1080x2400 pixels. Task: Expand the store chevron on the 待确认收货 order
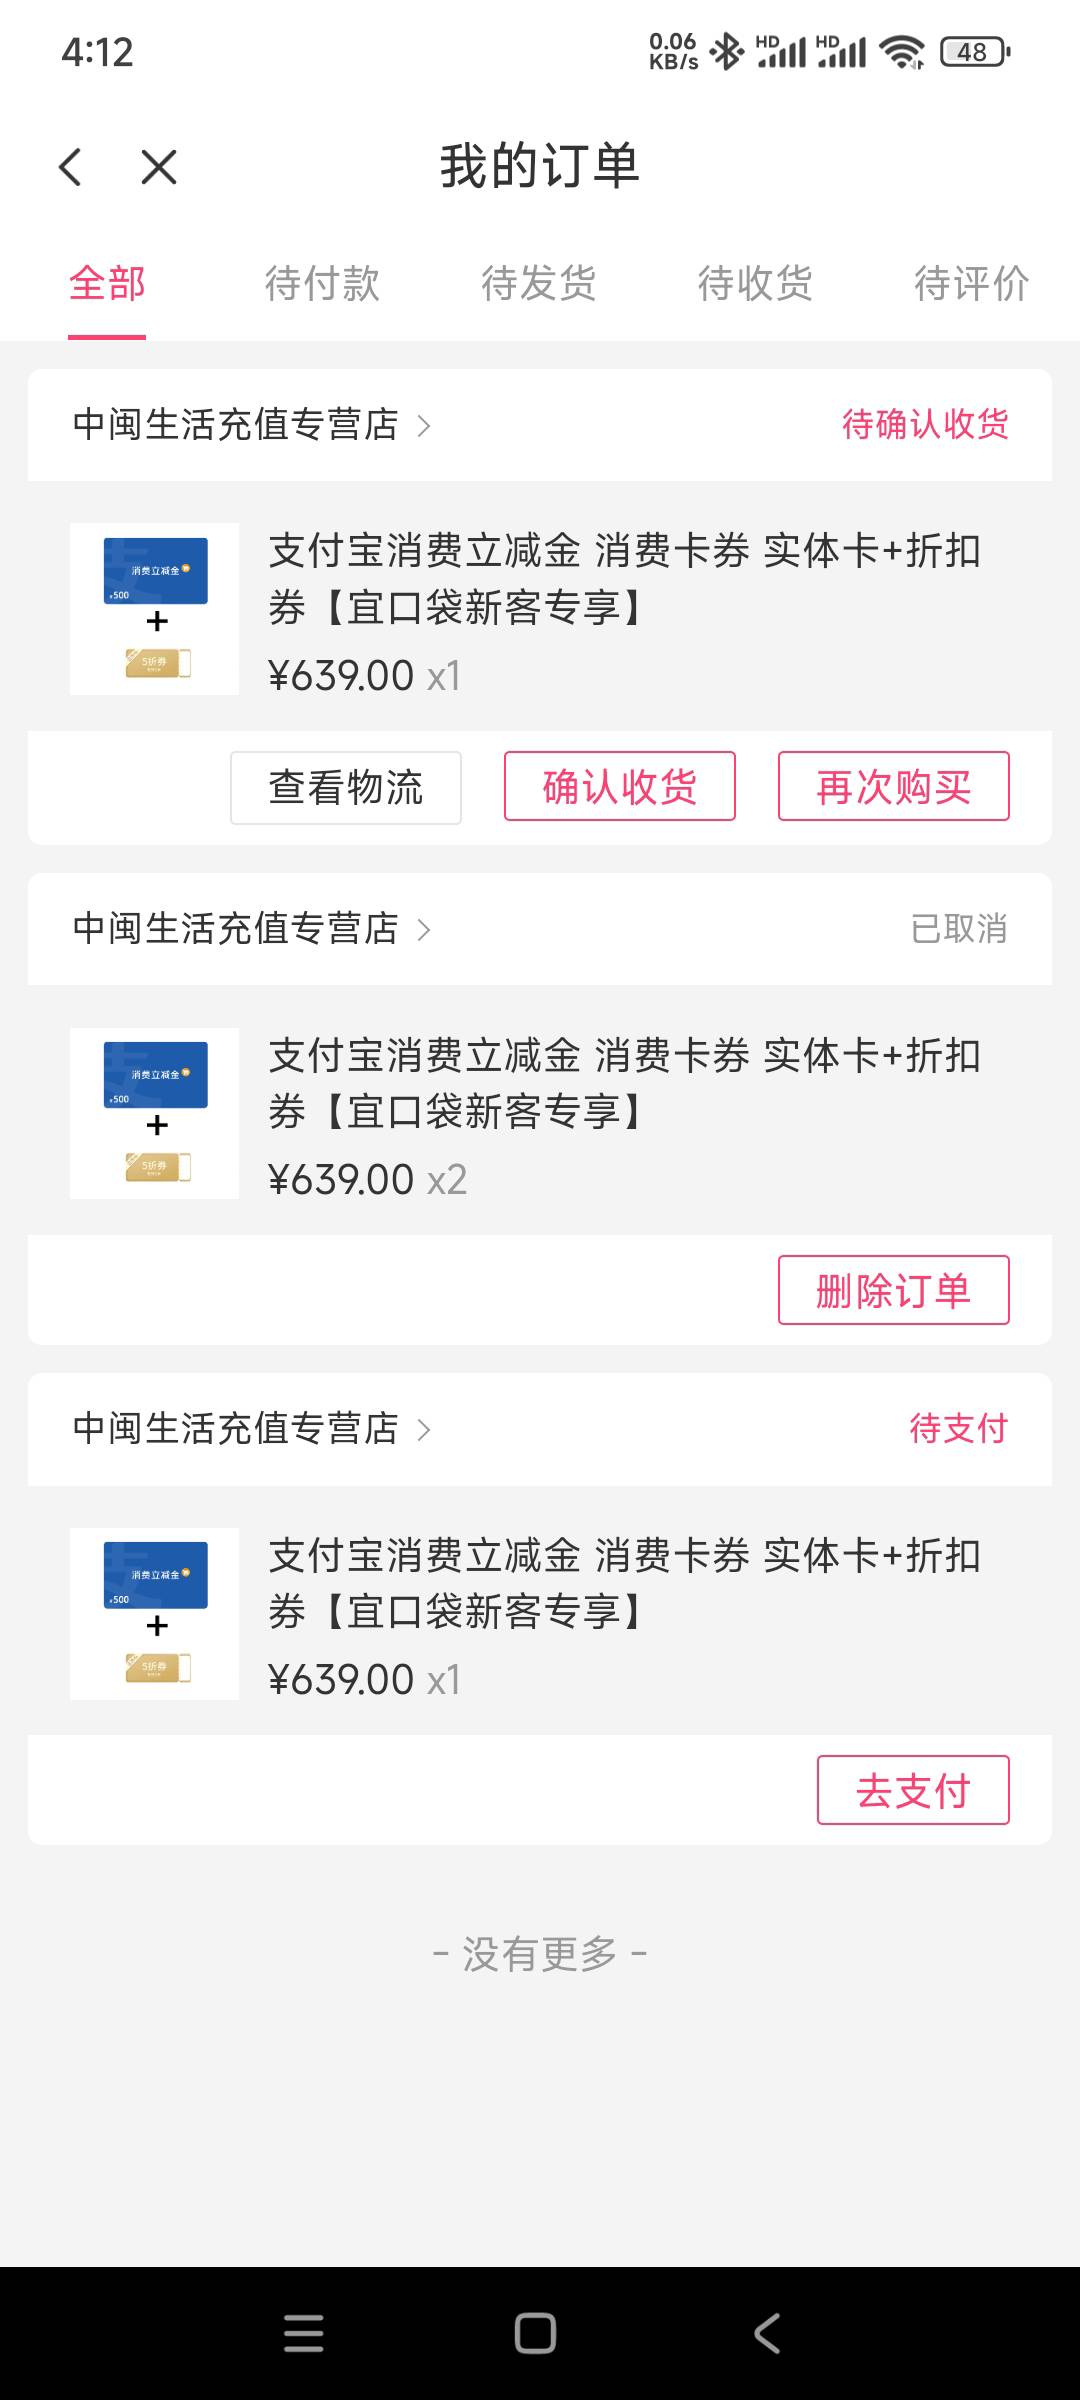click(424, 426)
